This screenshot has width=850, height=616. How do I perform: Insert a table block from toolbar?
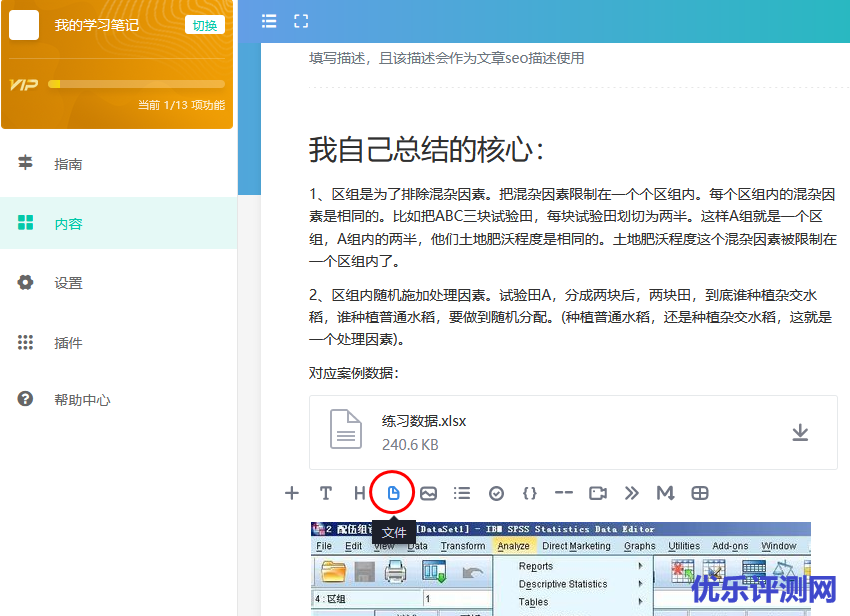pos(700,493)
